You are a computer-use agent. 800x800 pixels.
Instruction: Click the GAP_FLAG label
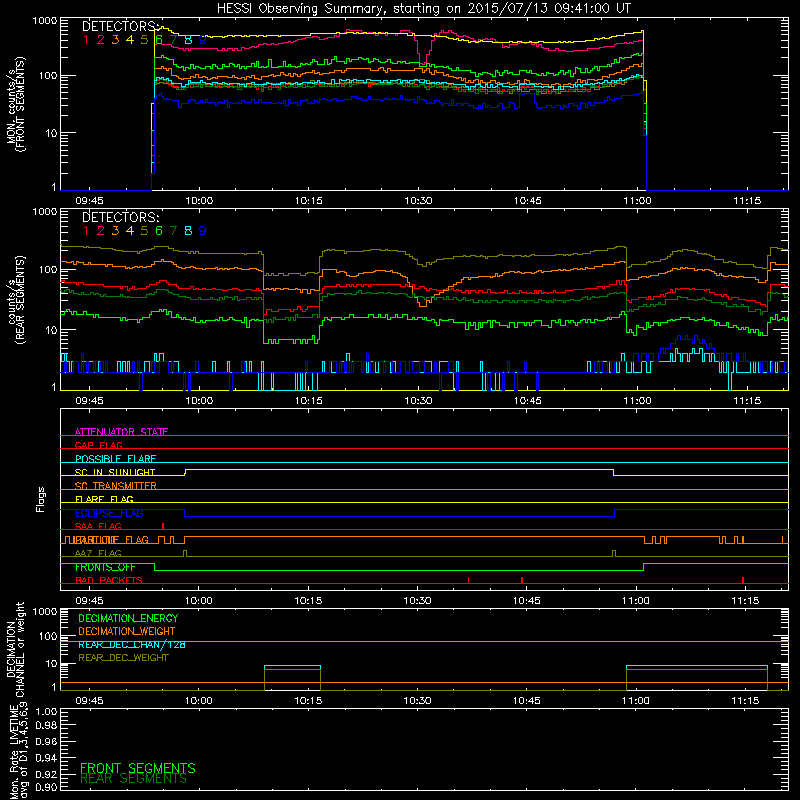[98, 445]
